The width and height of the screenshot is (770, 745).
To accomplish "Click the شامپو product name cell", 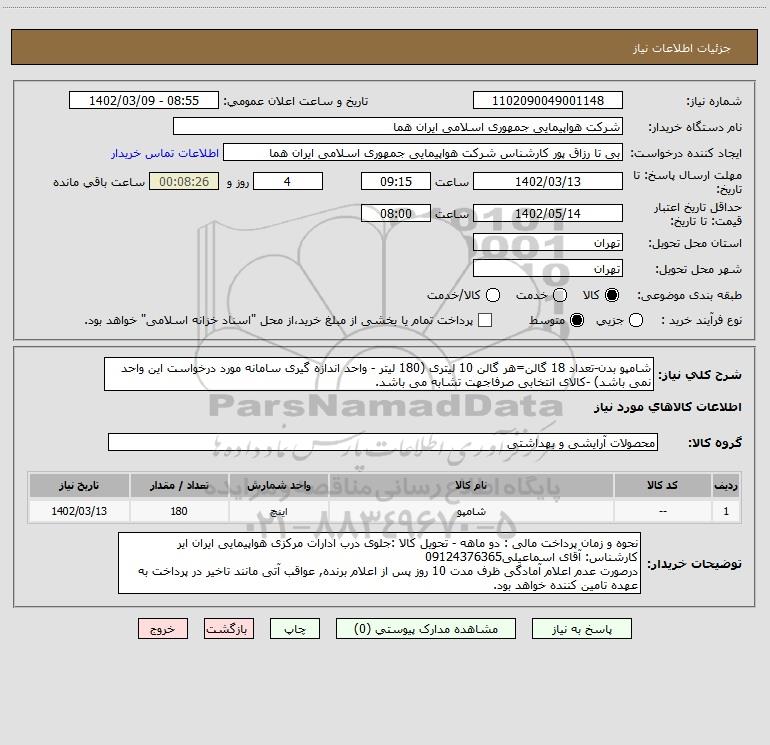I will click(x=471, y=511).
